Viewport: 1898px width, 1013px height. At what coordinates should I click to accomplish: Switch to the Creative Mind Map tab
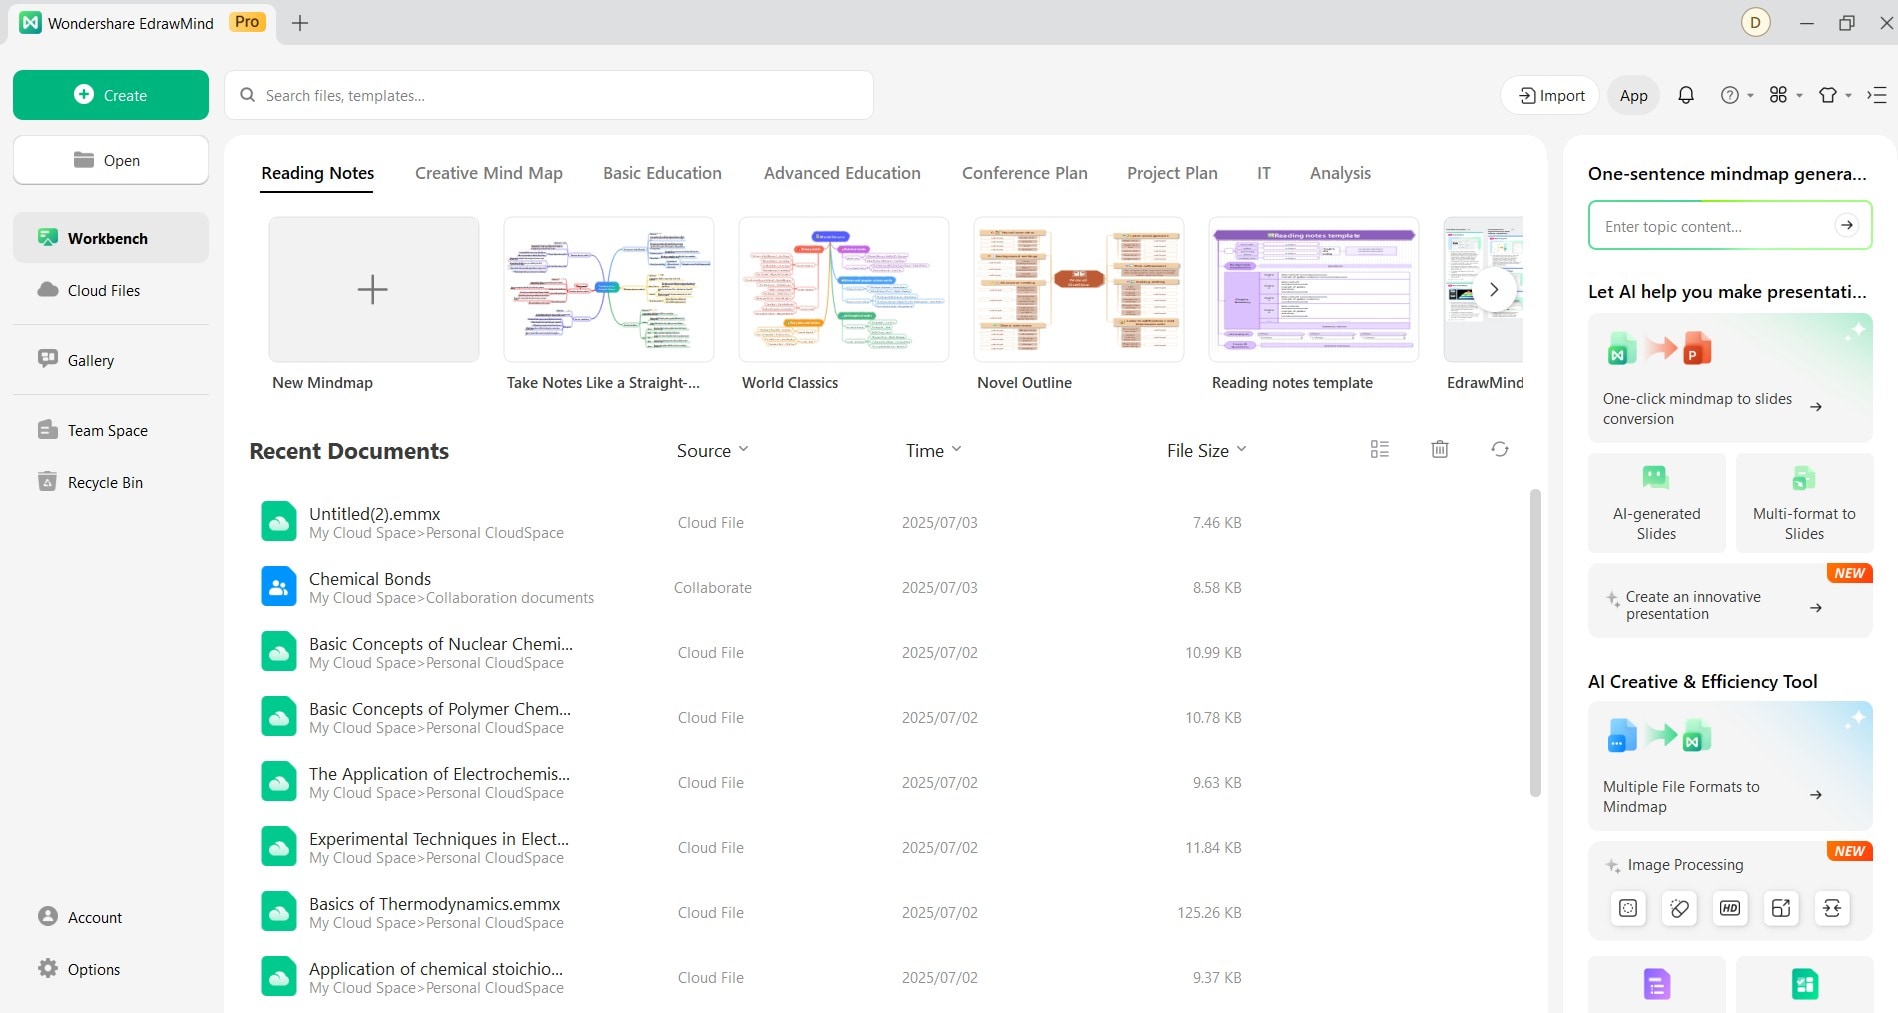(489, 173)
